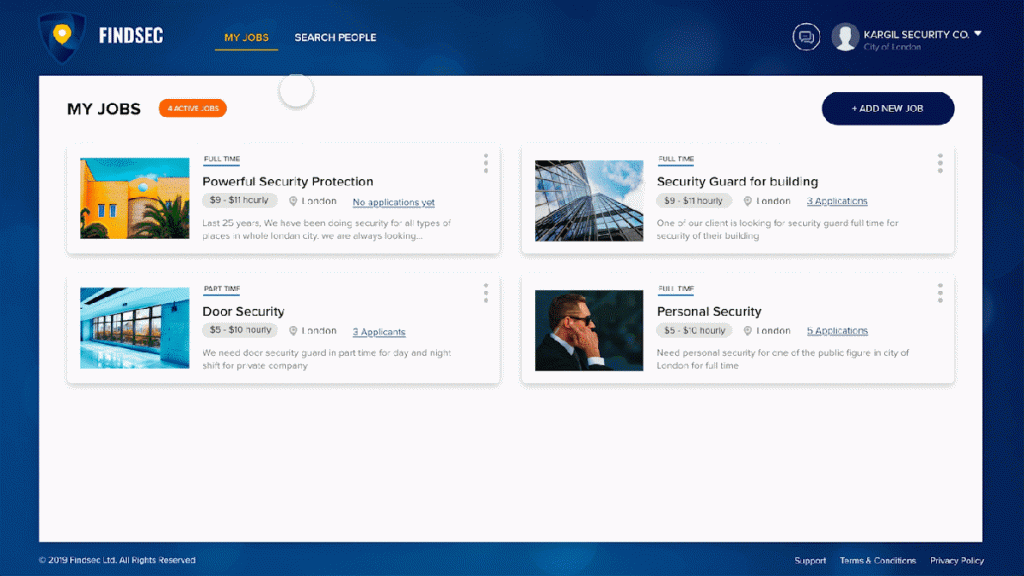
Task: Click the No applications yet link
Action: [x=393, y=202]
